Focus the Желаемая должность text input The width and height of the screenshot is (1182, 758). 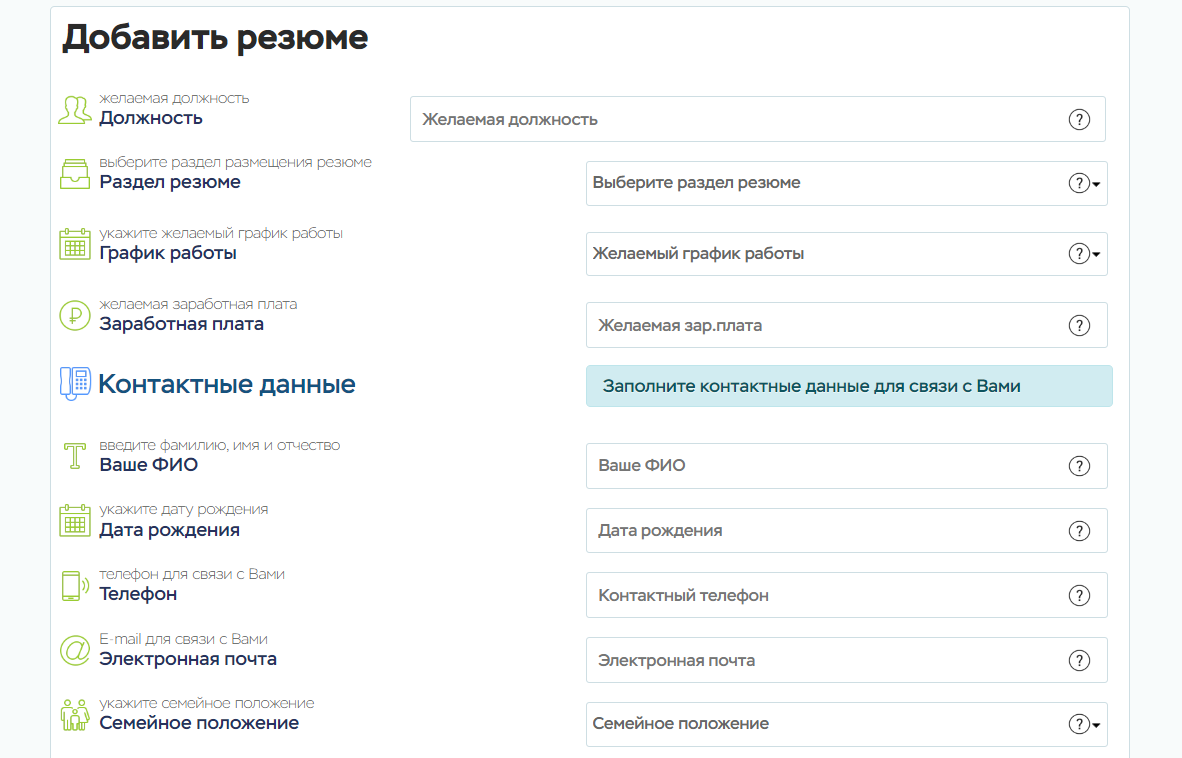click(730, 119)
